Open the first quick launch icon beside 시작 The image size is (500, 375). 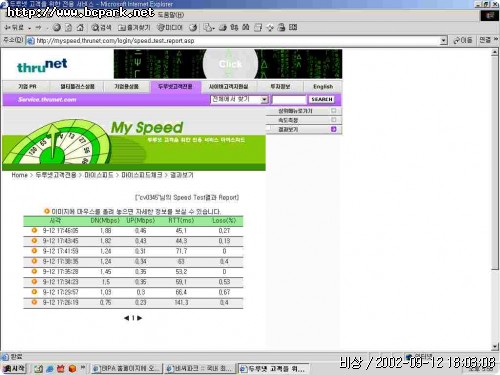[38, 369]
